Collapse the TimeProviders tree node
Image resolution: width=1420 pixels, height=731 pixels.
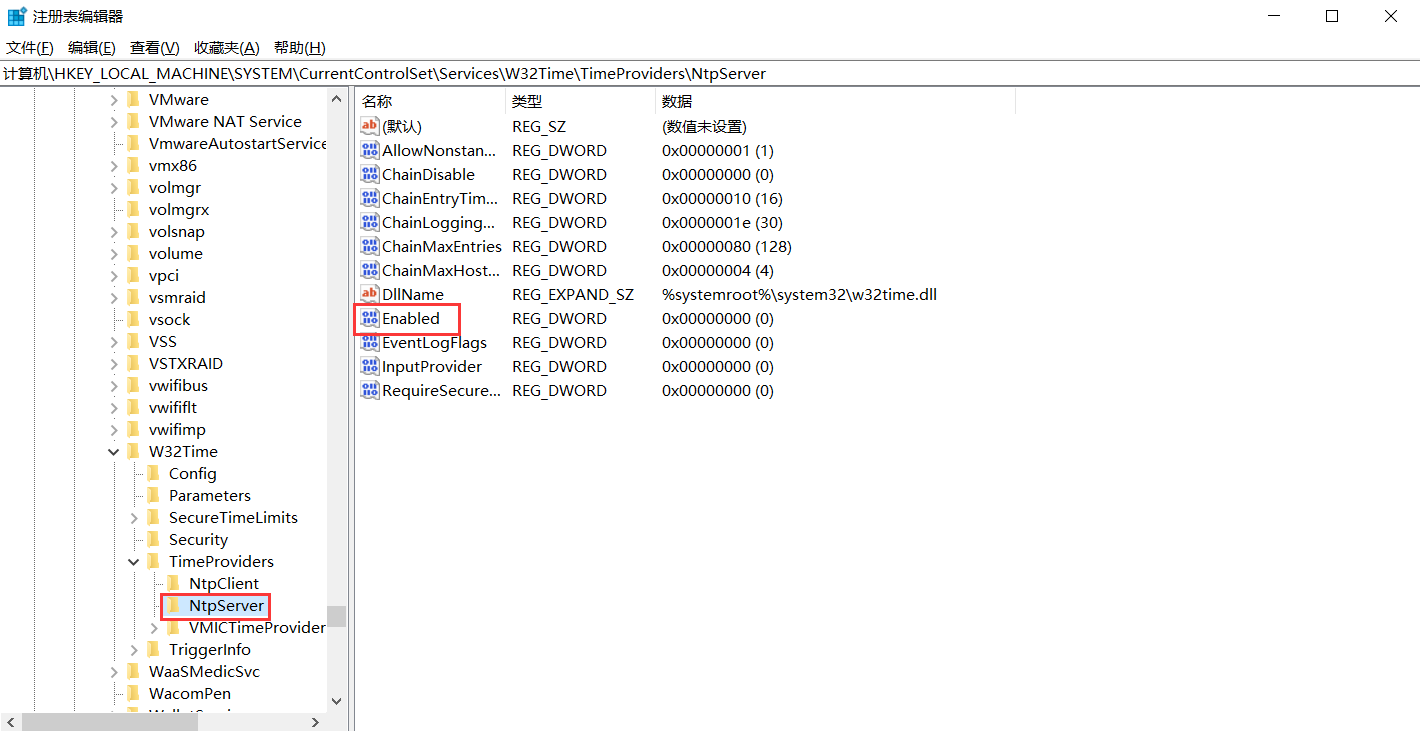pyautogui.click(x=133, y=562)
